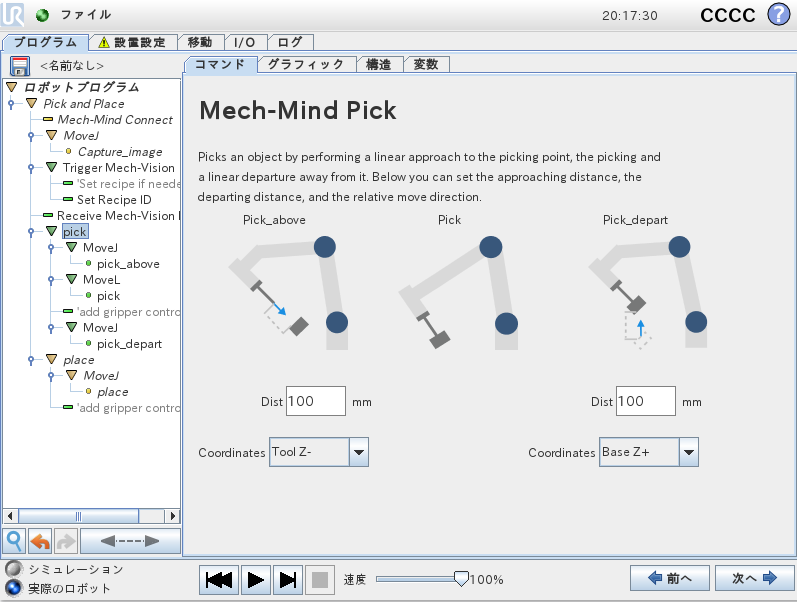Stop the program execution

tap(320, 580)
